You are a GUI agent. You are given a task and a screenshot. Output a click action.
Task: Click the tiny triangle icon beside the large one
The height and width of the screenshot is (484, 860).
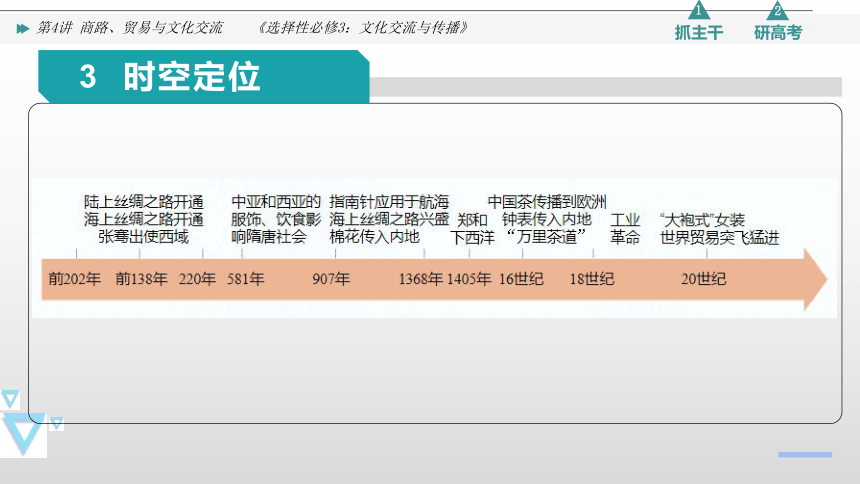pos(56,423)
